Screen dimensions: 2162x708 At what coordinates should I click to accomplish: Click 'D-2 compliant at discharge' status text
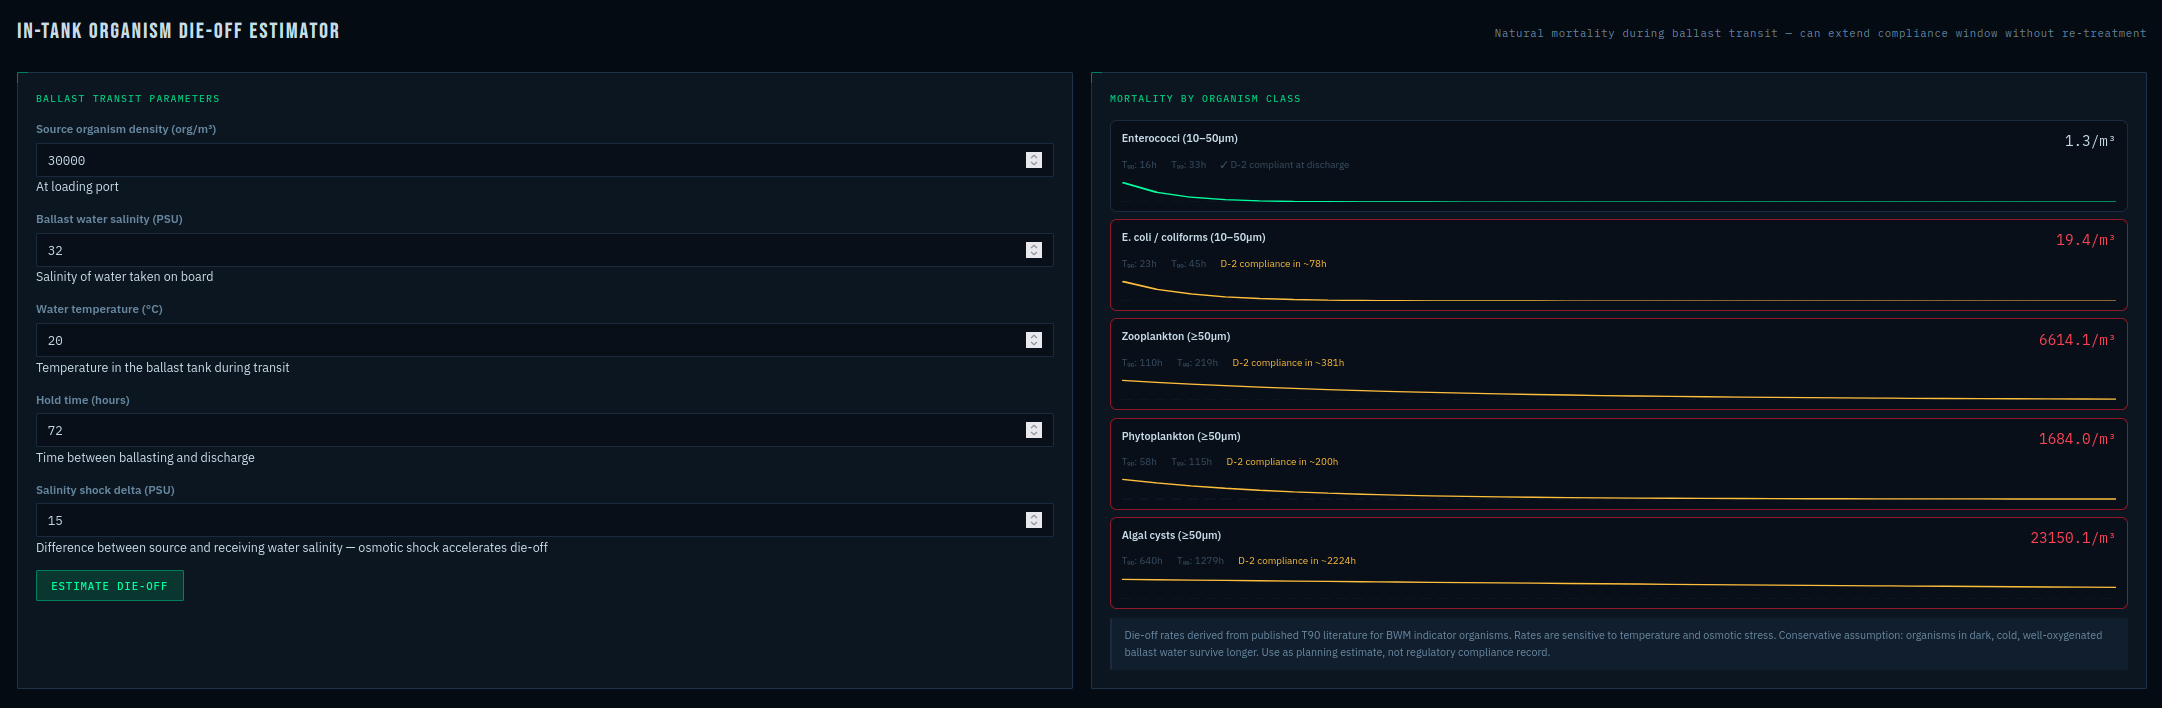point(1284,165)
